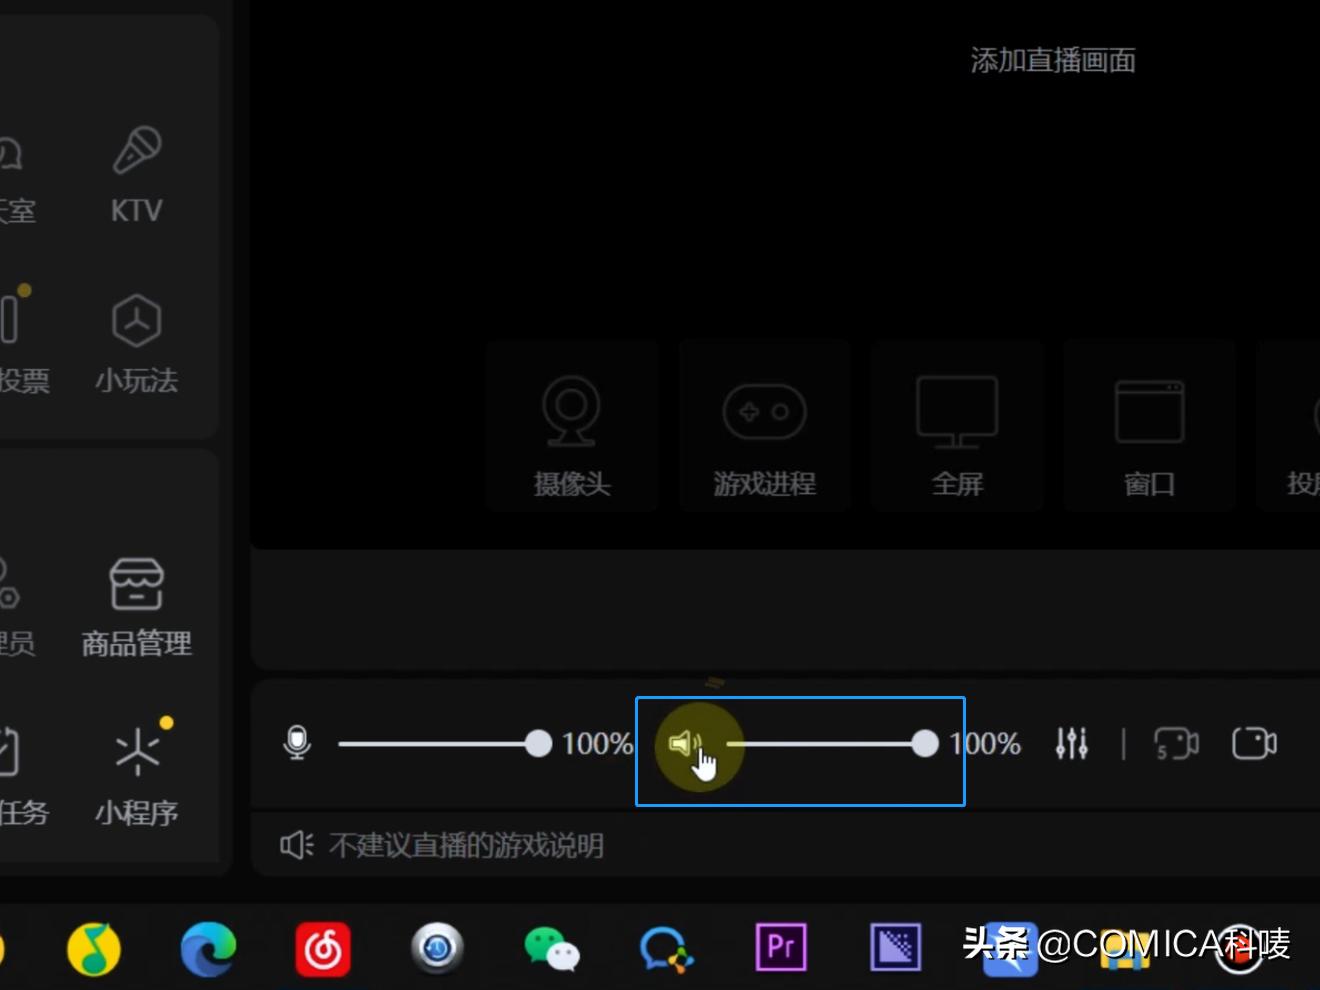Open the 小玩法 mini games panel
Viewport: 1320px width, 990px height.
[135, 345]
